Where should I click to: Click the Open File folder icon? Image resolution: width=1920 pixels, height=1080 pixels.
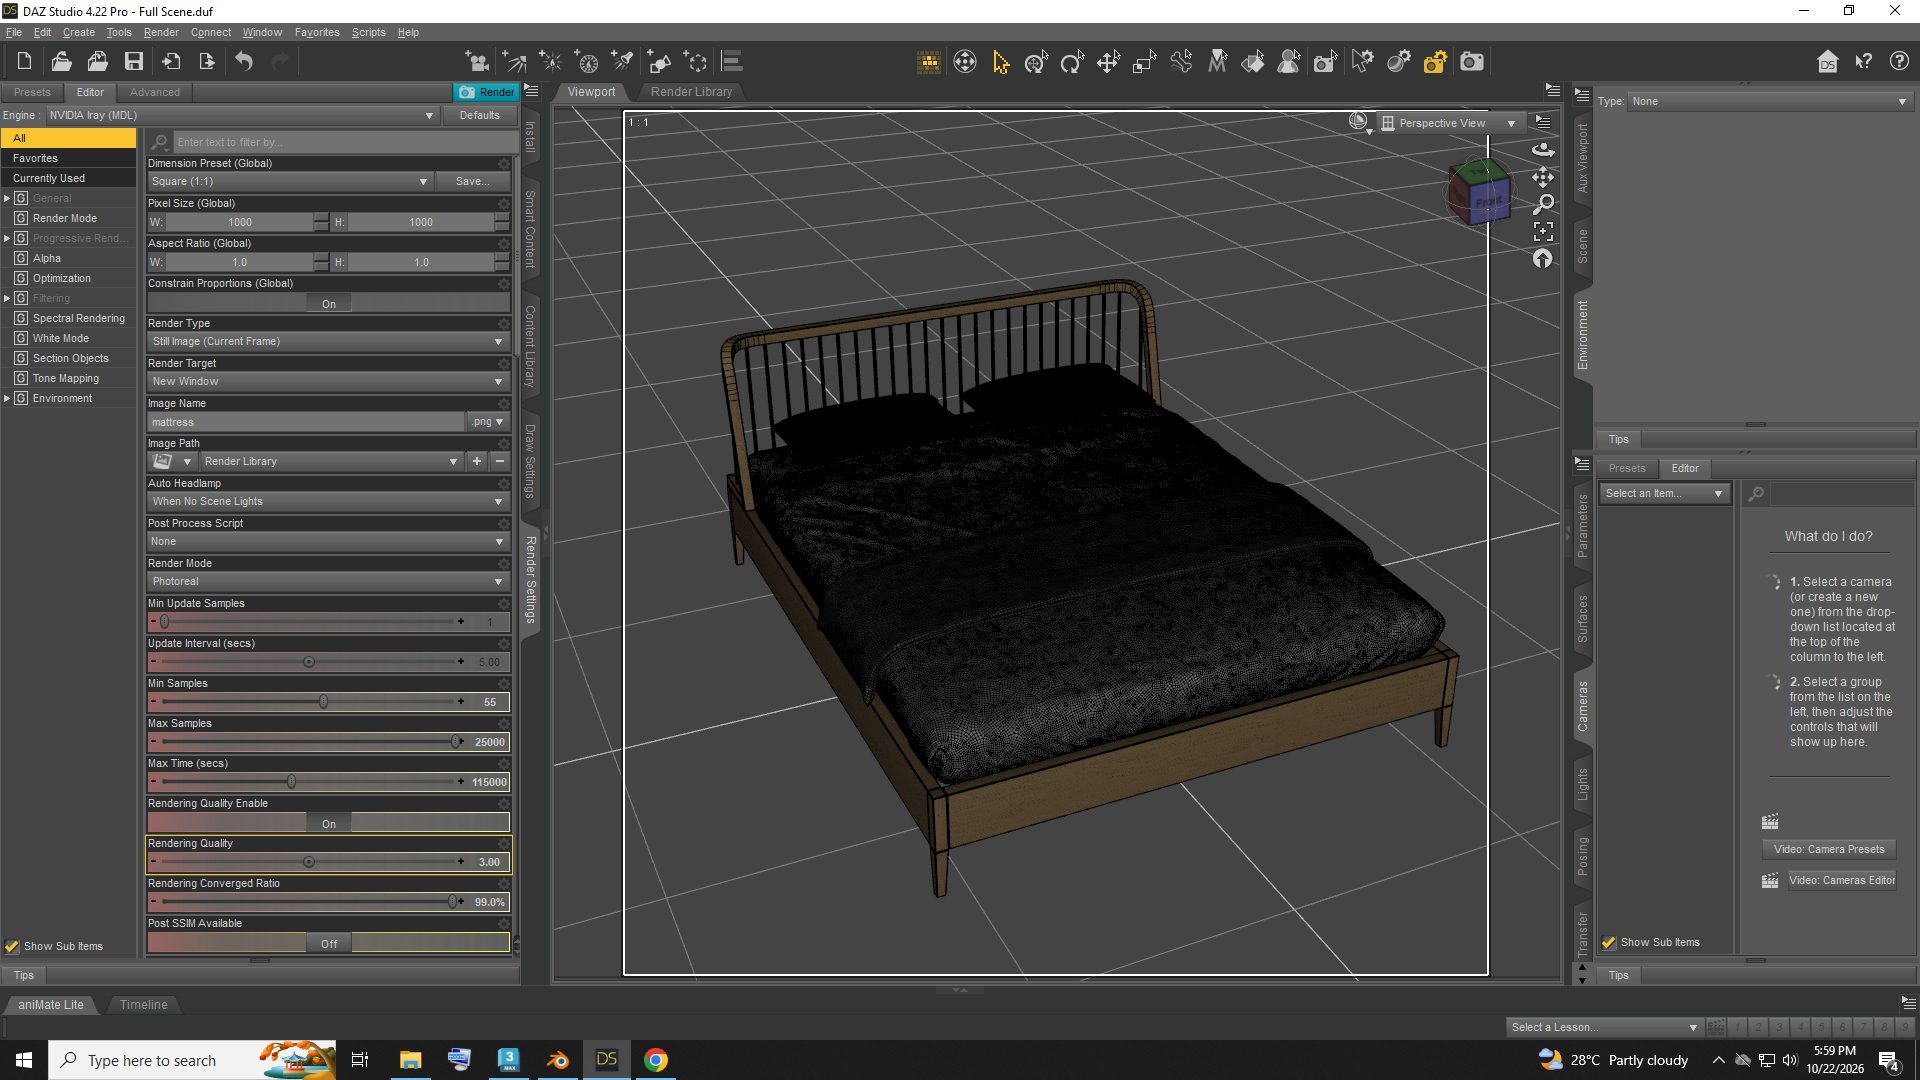pos(61,62)
